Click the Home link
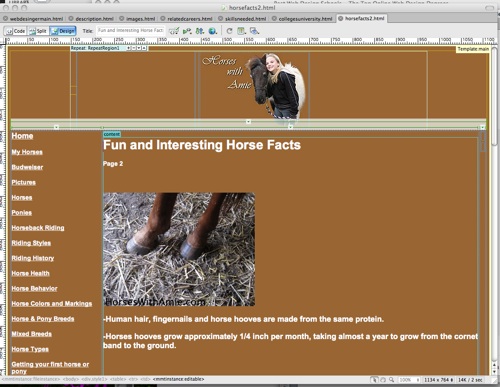 pyautogui.click(x=22, y=136)
